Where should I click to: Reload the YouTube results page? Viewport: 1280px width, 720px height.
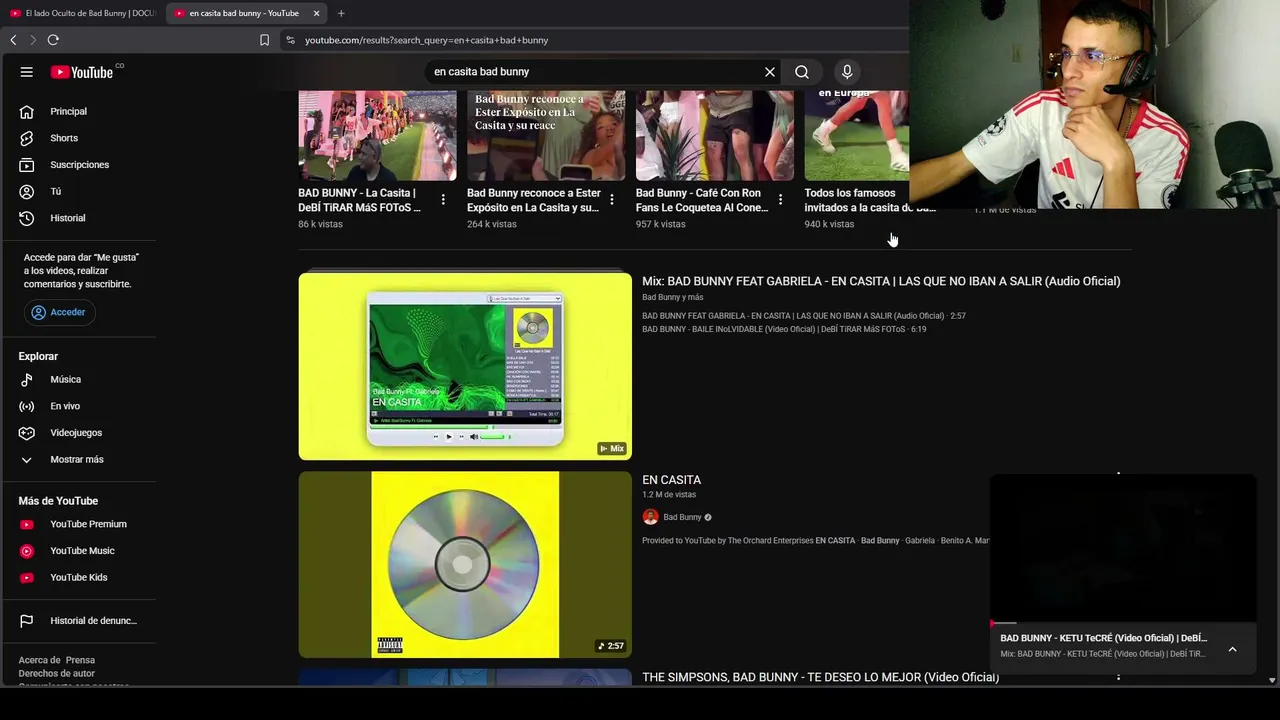pyautogui.click(x=53, y=40)
